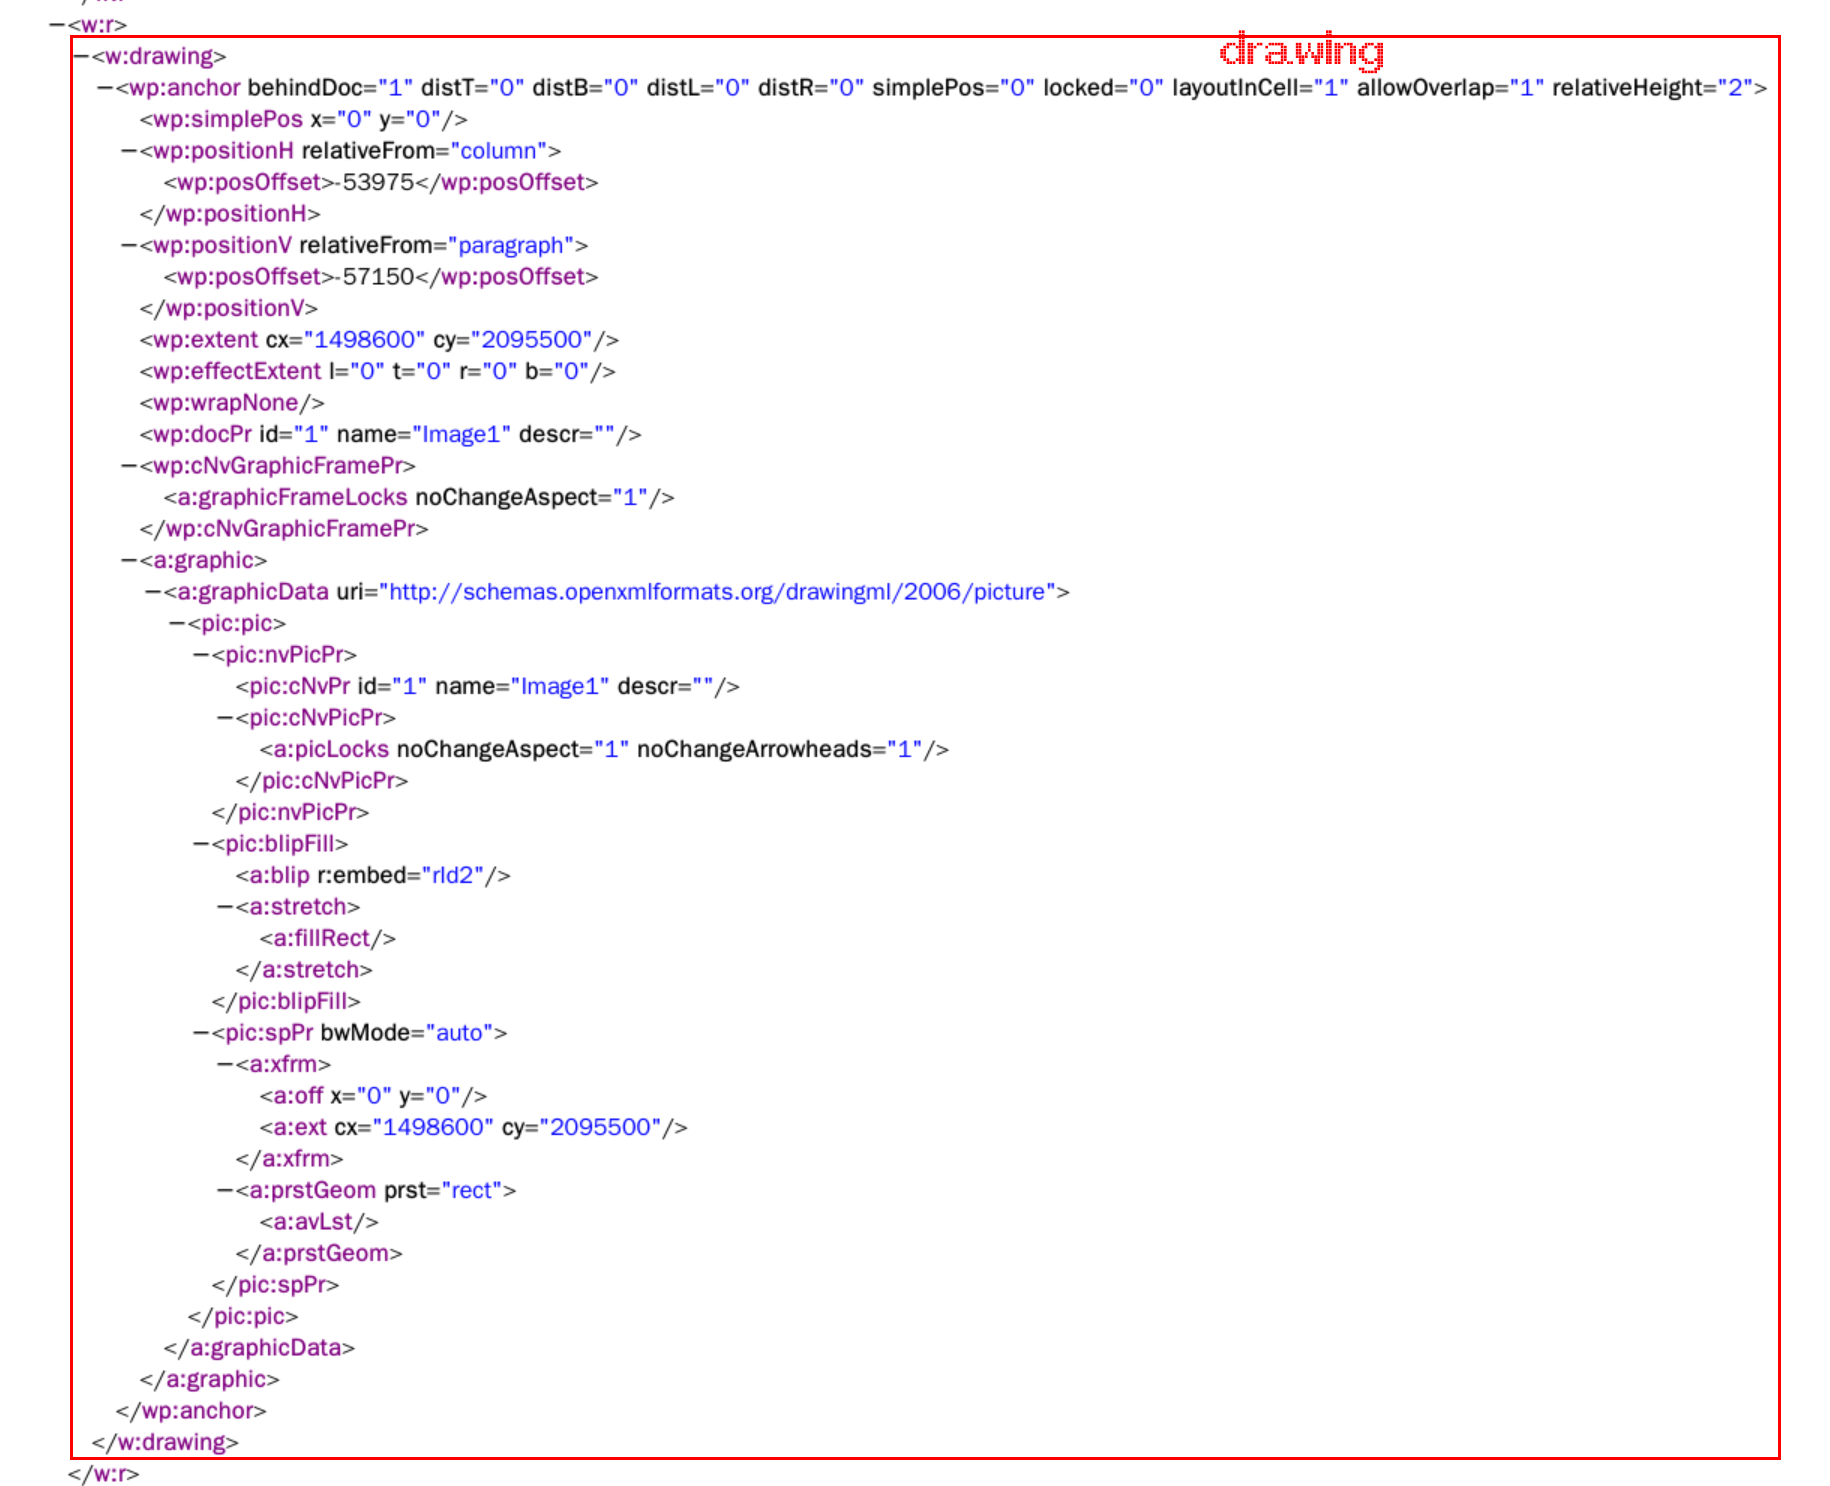
Task: Click the a:off x="0" y="0" line
Action: point(374,1096)
